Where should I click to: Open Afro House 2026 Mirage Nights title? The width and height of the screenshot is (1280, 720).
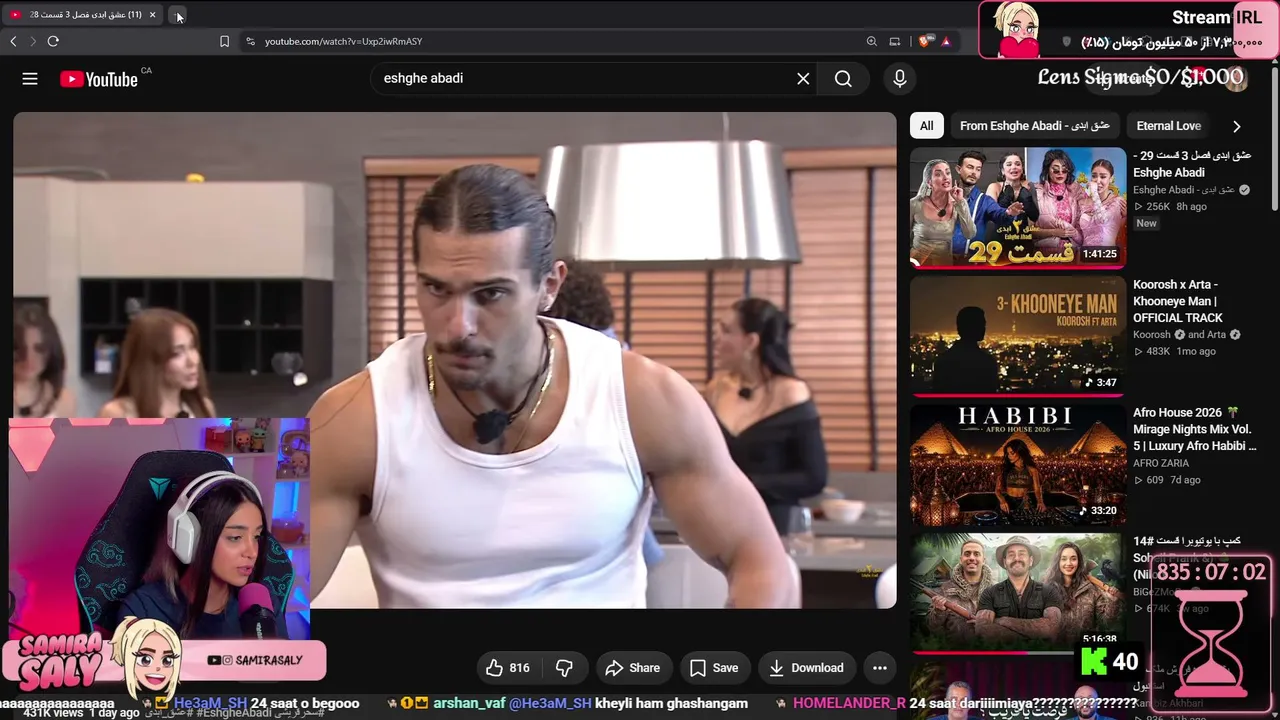tap(1194, 429)
